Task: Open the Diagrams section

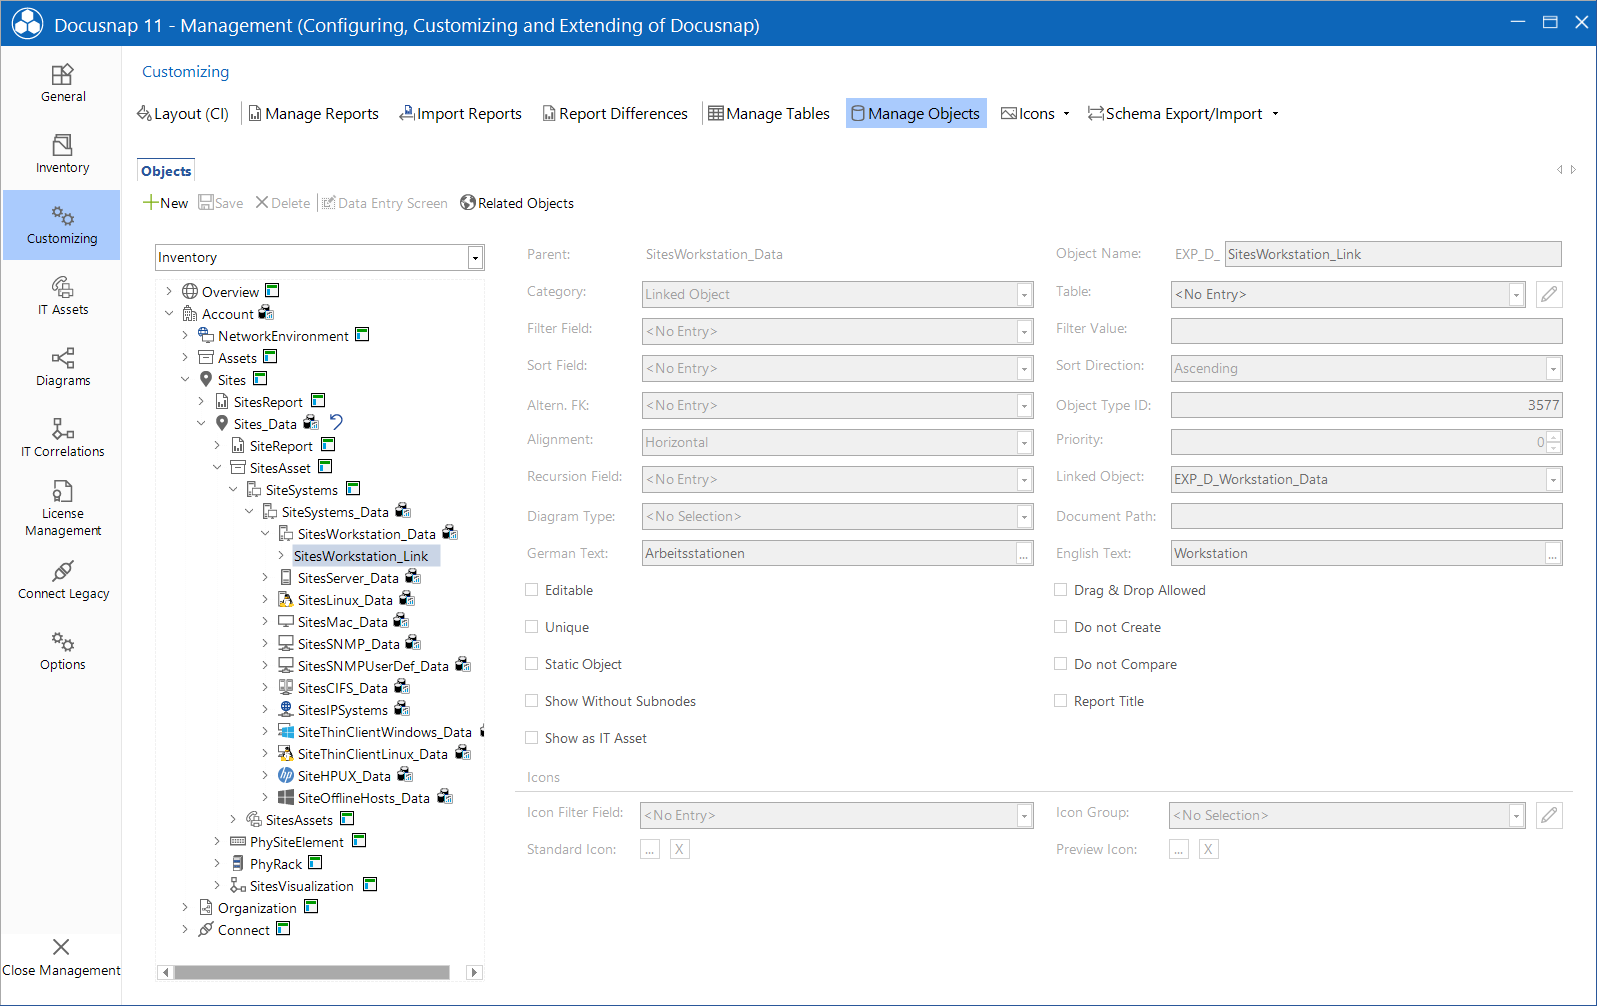Action: click(x=62, y=368)
